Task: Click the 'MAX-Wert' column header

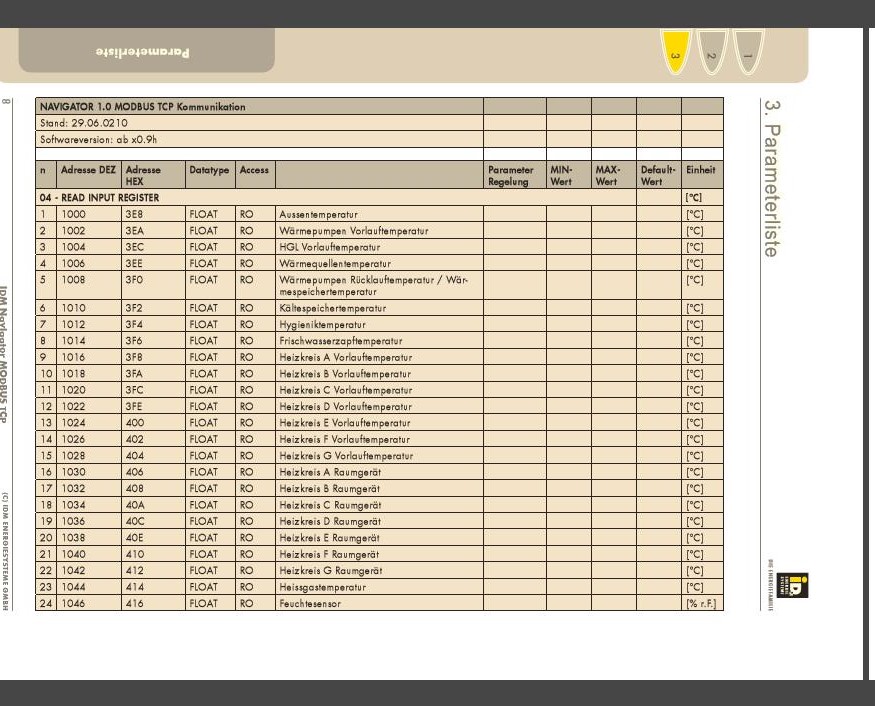Action: (614, 175)
